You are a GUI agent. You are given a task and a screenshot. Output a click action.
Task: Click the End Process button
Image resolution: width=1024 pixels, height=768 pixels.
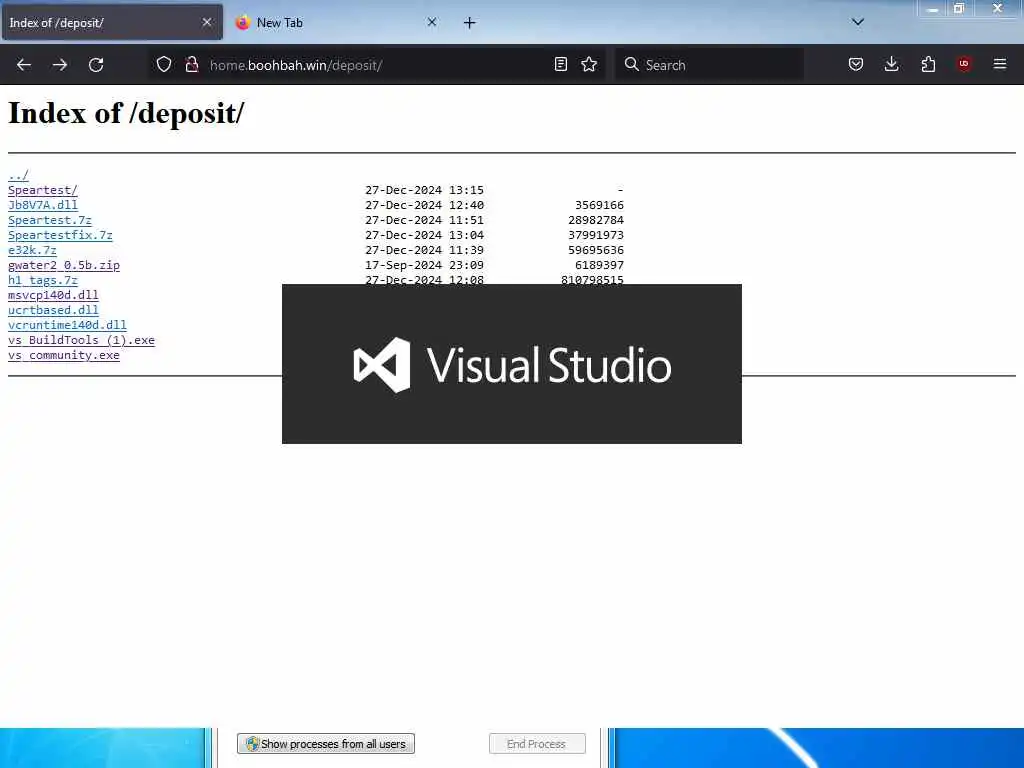click(x=537, y=744)
